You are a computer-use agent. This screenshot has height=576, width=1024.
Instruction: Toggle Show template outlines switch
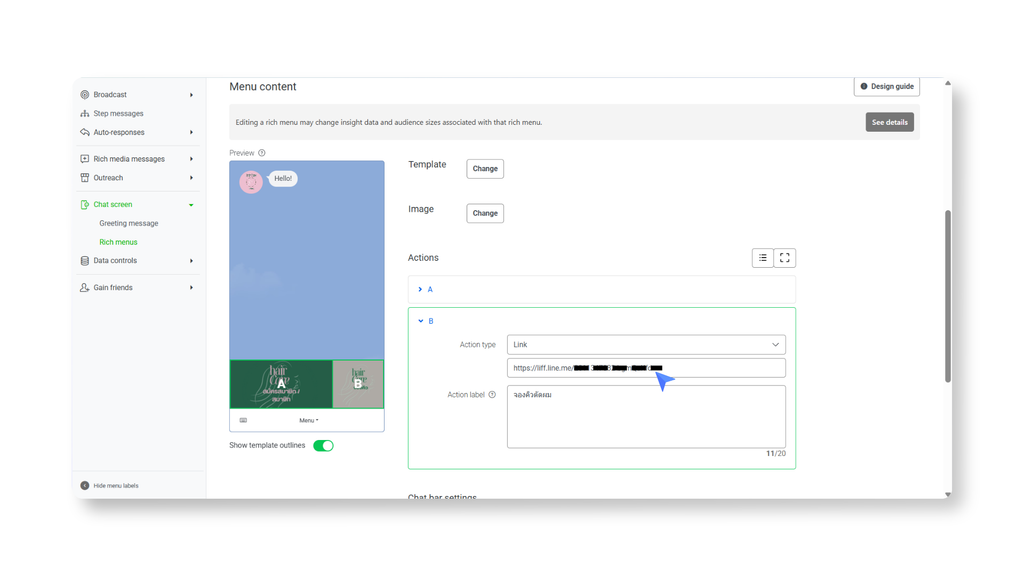(323, 445)
